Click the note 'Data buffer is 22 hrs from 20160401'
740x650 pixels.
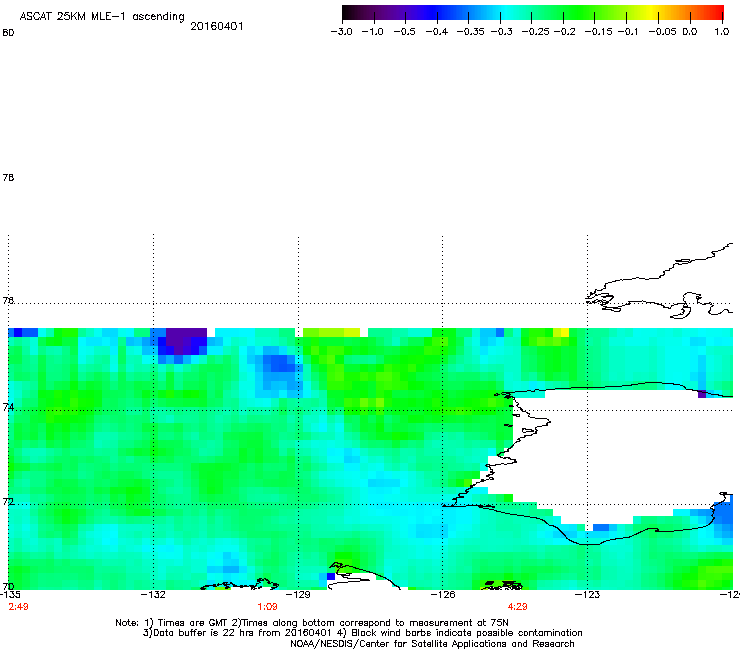tap(242, 633)
